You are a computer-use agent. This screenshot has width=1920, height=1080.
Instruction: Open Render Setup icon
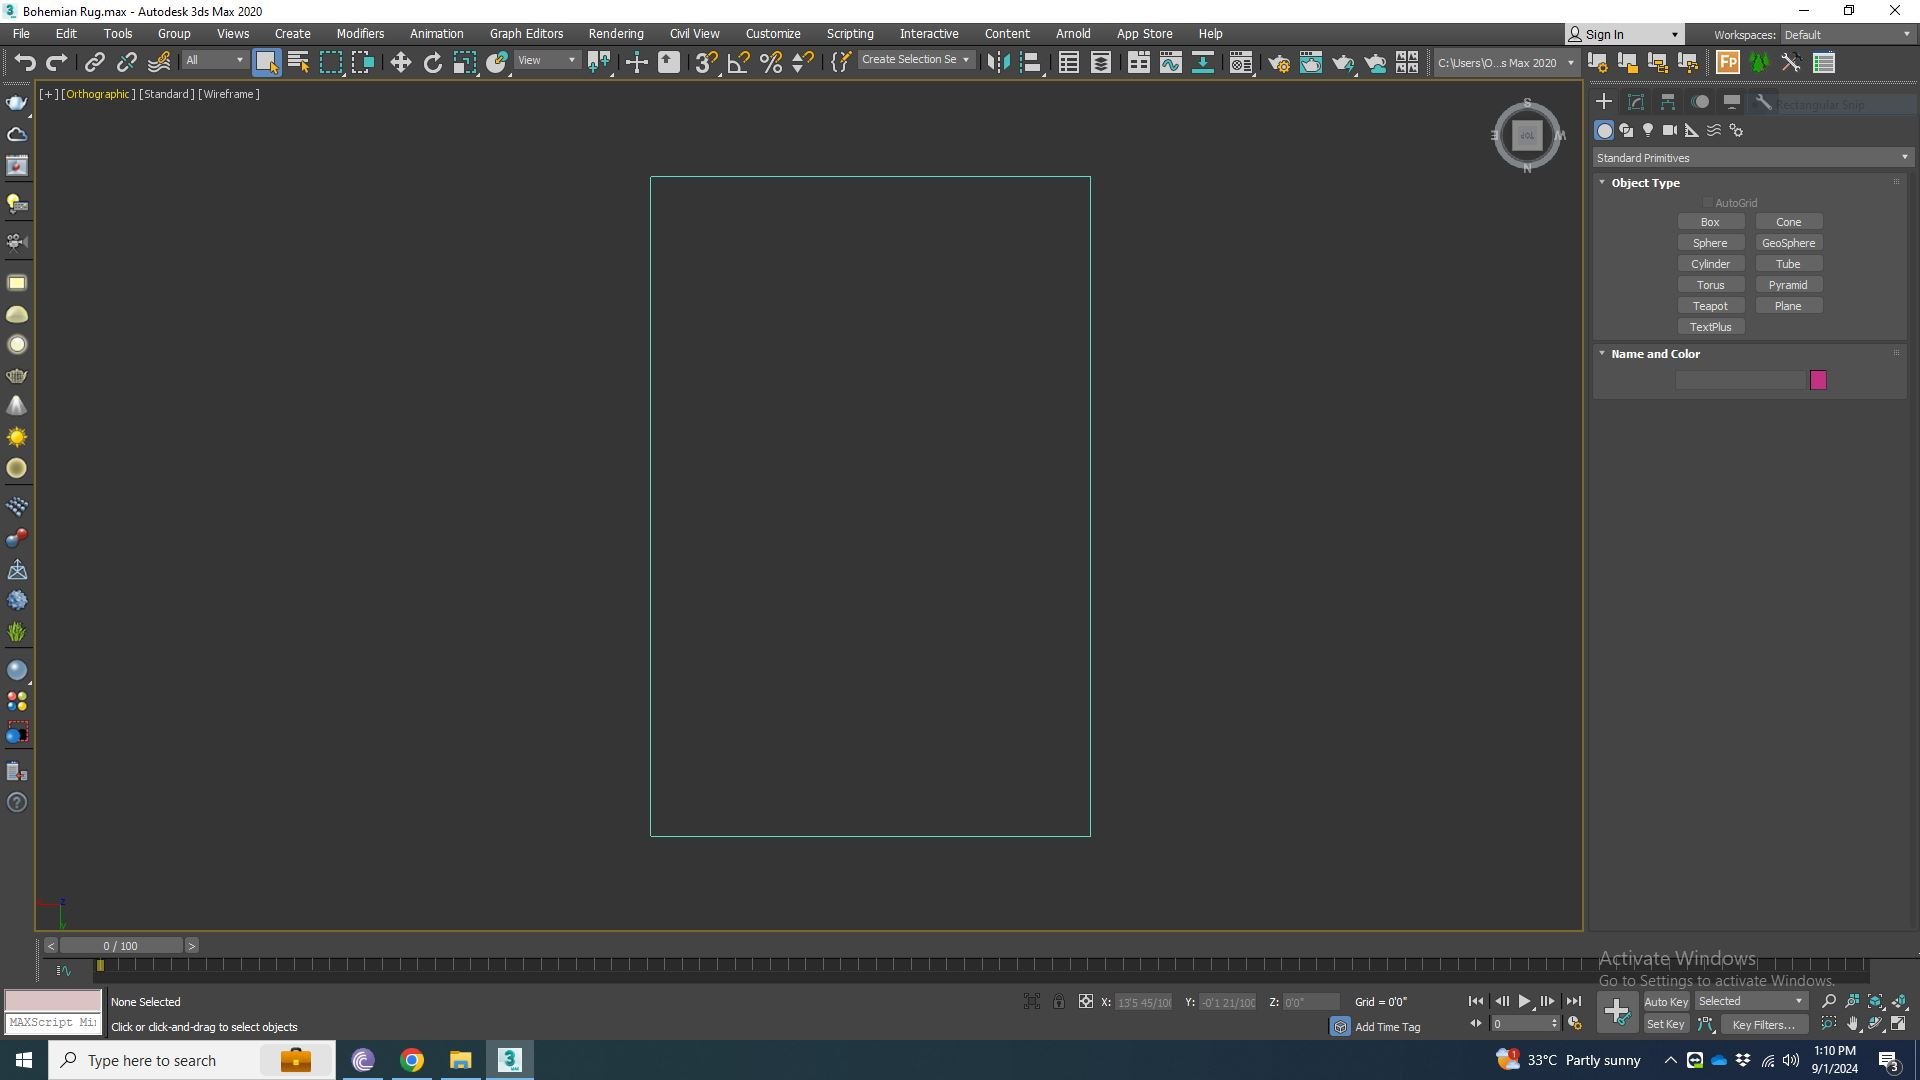click(x=1279, y=62)
